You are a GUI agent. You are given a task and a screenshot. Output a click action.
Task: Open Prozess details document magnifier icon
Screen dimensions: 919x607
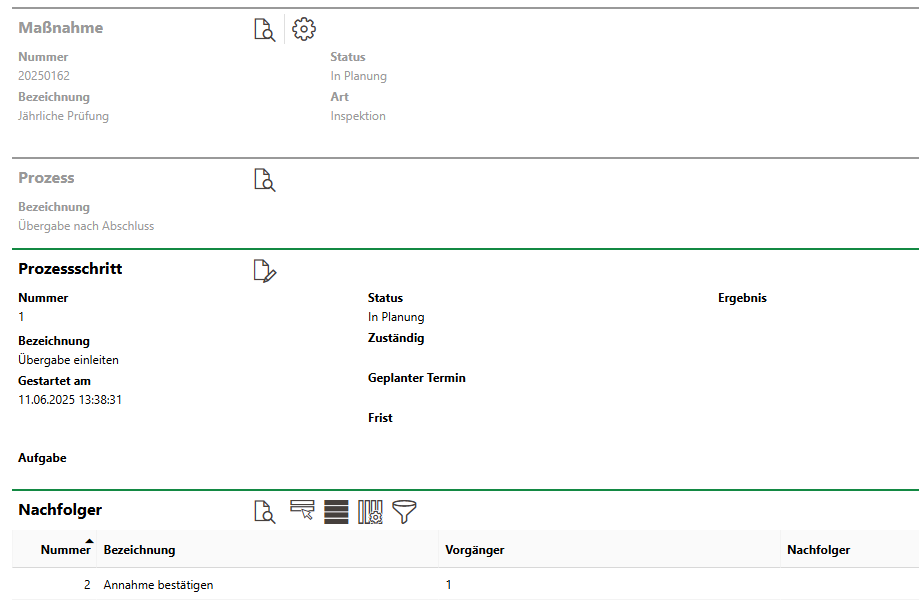[x=264, y=180]
